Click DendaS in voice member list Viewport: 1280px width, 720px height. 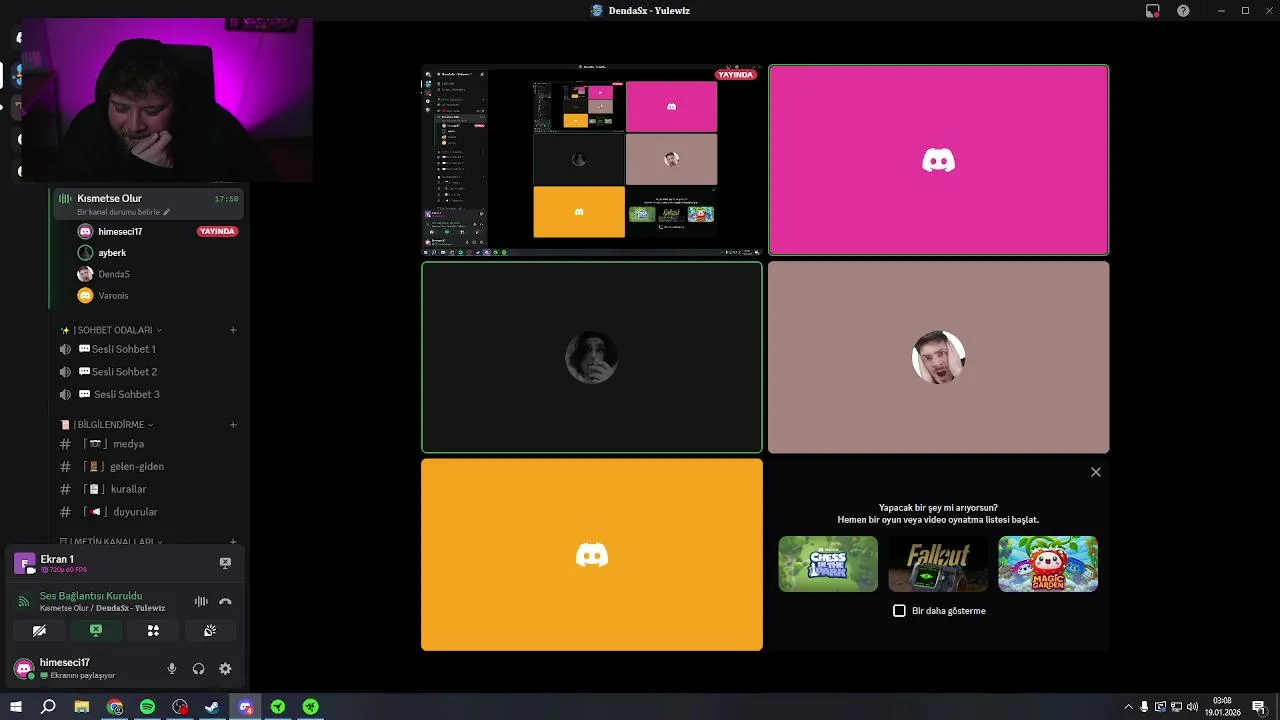coord(114,274)
